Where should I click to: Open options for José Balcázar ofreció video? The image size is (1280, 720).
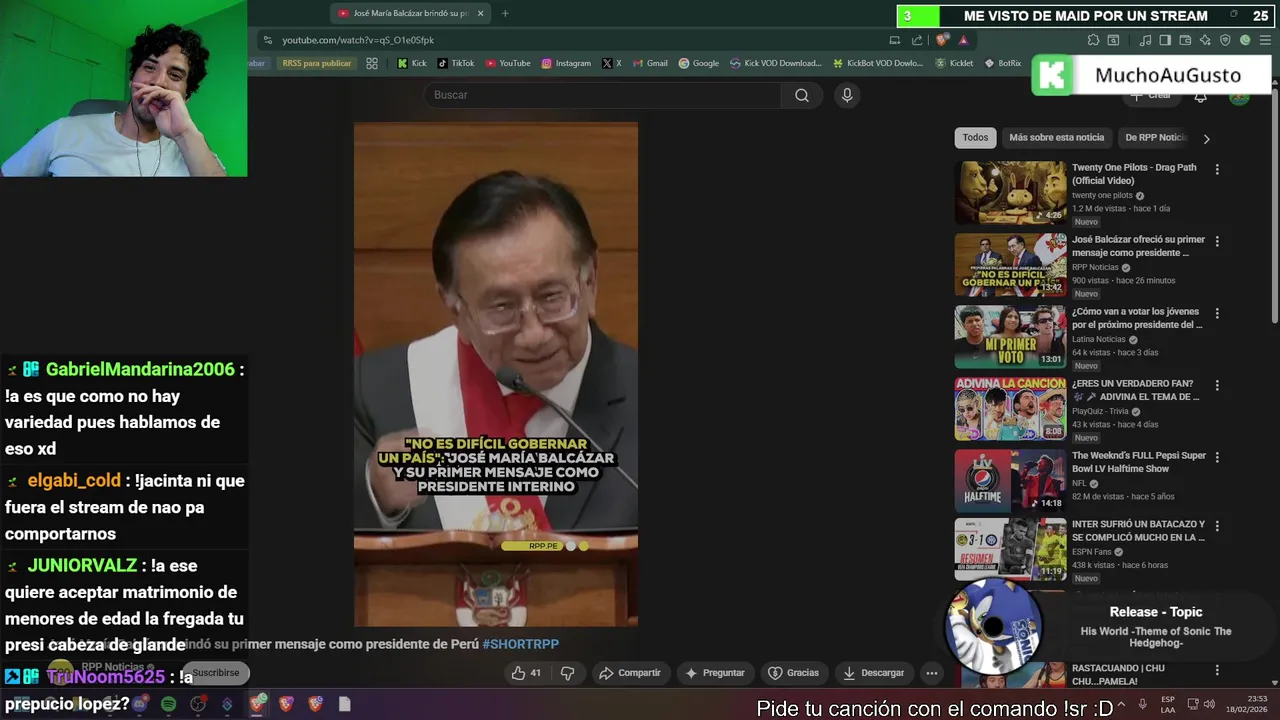1217,241
